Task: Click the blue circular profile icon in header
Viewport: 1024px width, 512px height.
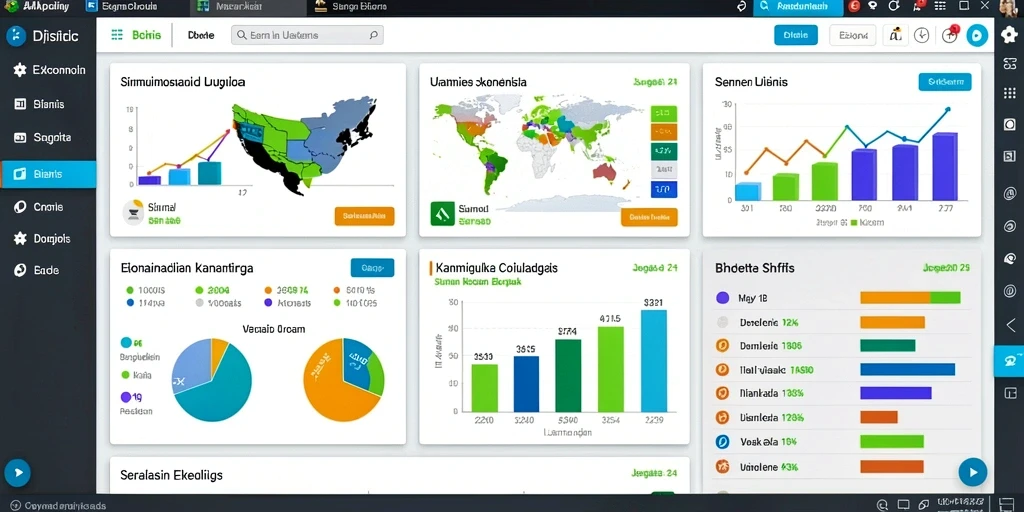Action: click(x=977, y=35)
